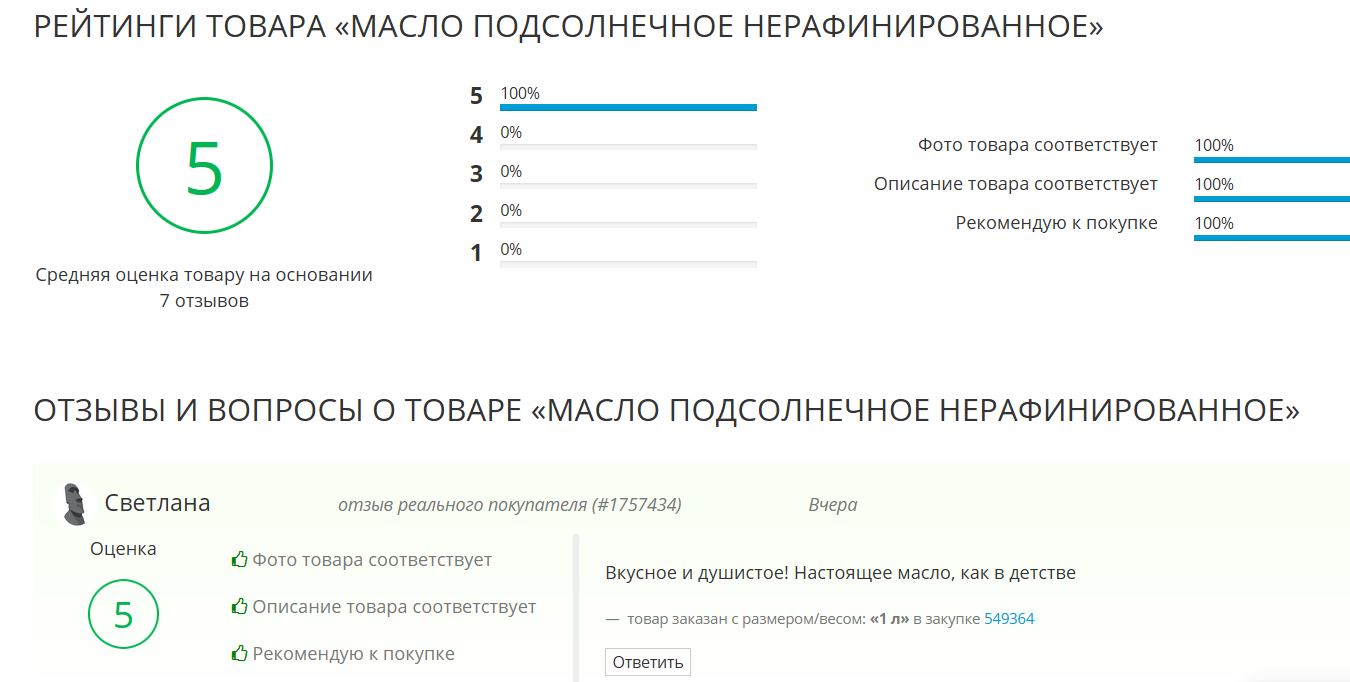The height and width of the screenshot is (682, 1350).
Task: Click the 'Рекомендую к покупке' summary progress bar
Action: pyautogui.click(x=1271, y=237)
